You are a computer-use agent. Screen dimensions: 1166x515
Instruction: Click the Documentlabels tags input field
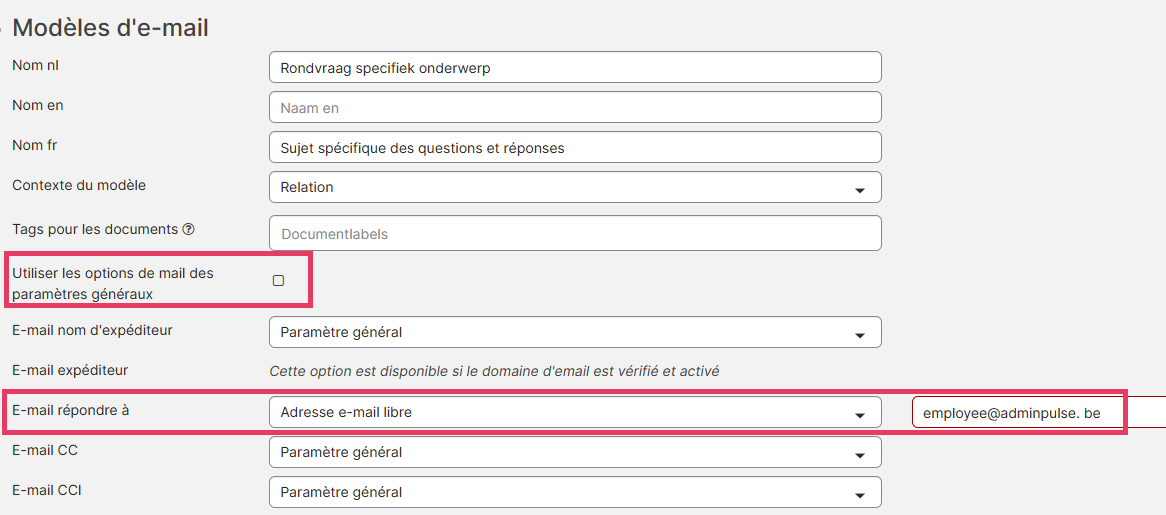point(575,233)
